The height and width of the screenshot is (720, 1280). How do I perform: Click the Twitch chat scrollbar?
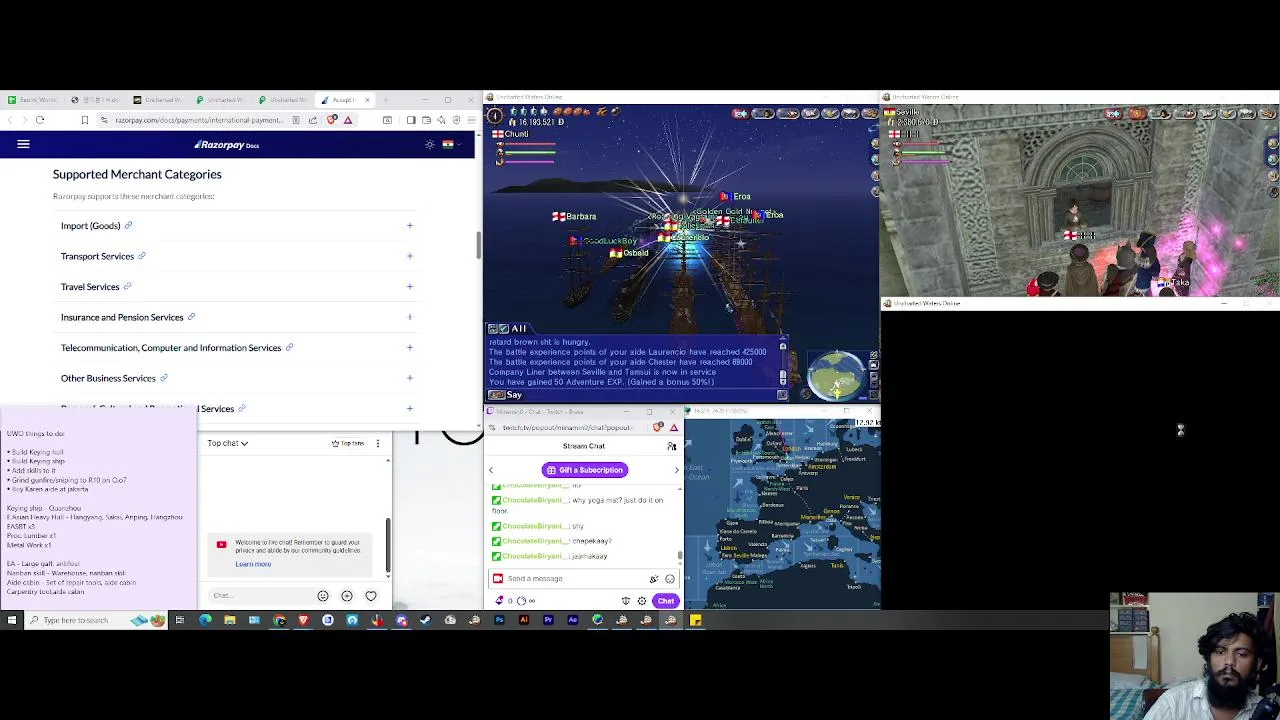(681, 555)
